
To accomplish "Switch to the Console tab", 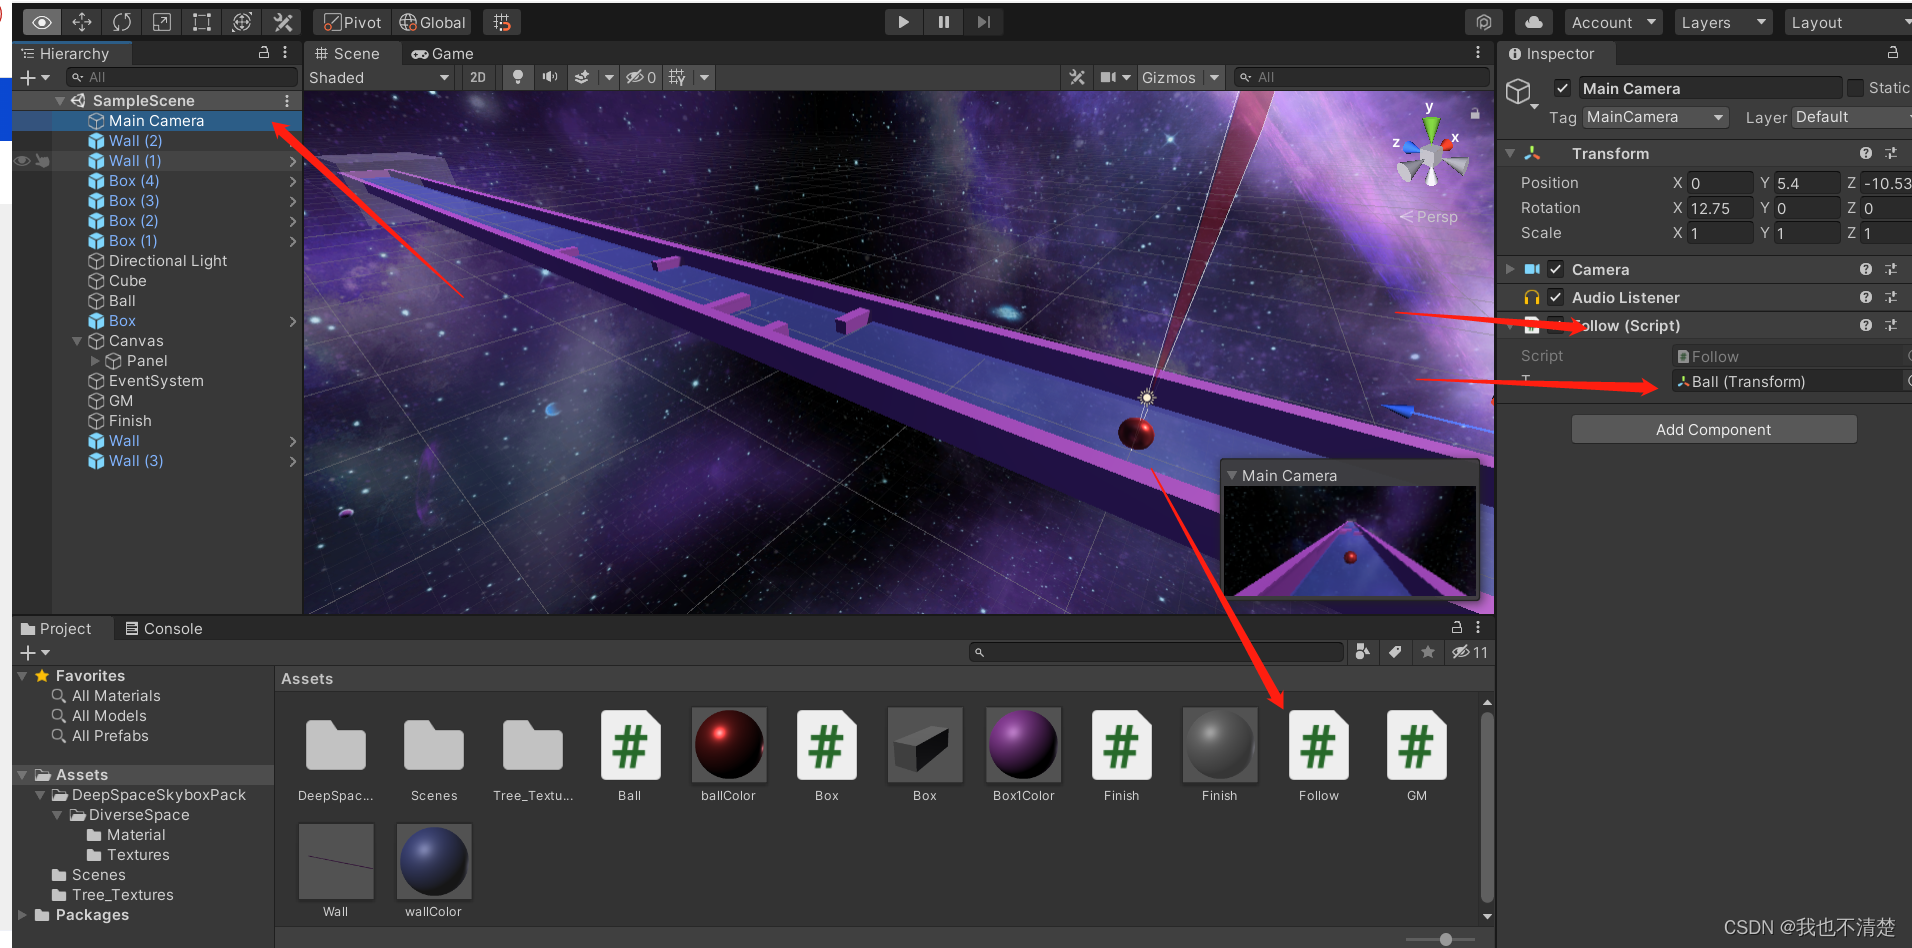I will pyautogui.click(x=164, y=628).
